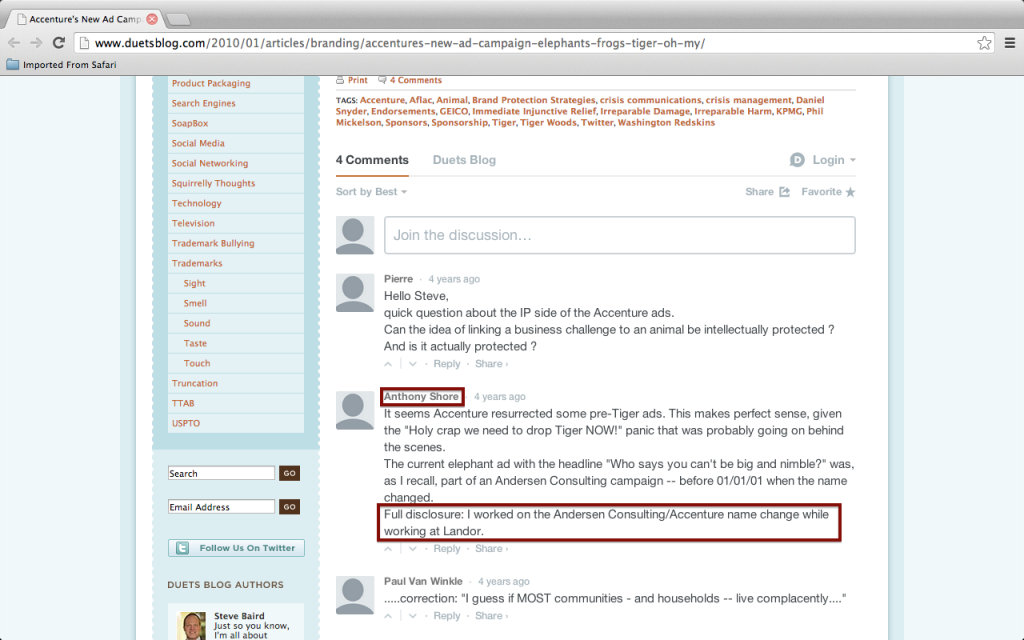1024x640 pixels.
Task: Downvote Paul Van Winkle's comment
Action: (413, 616)
